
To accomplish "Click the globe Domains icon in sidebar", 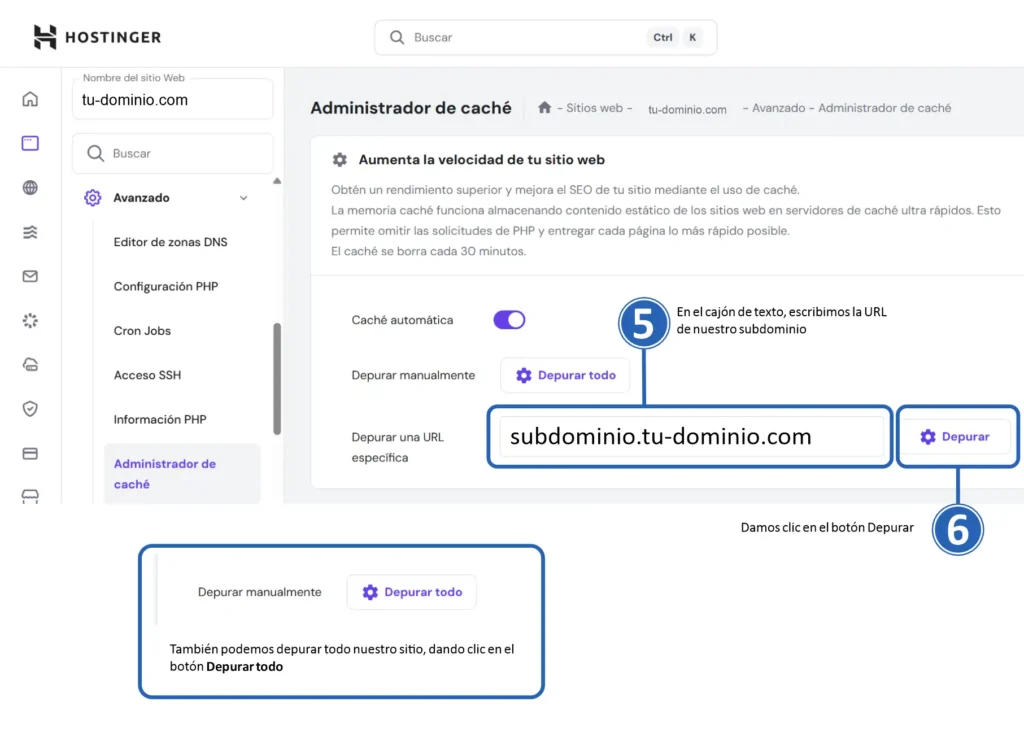I will click(30, 188).
